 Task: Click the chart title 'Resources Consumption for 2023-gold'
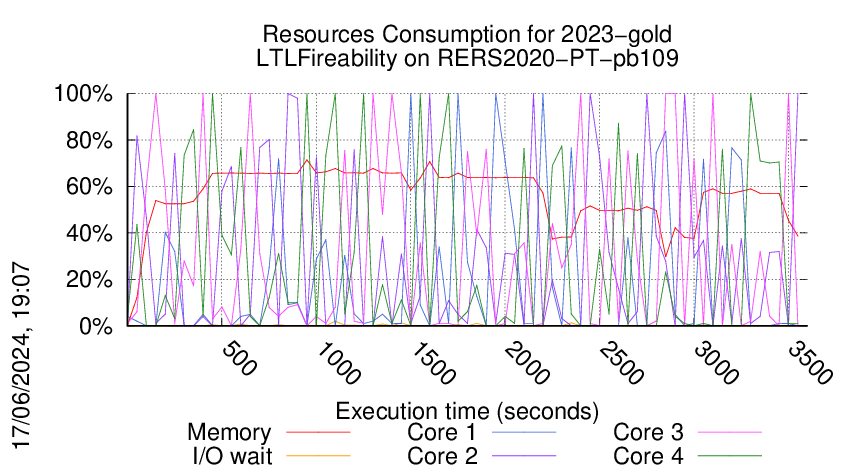[467, 34]
